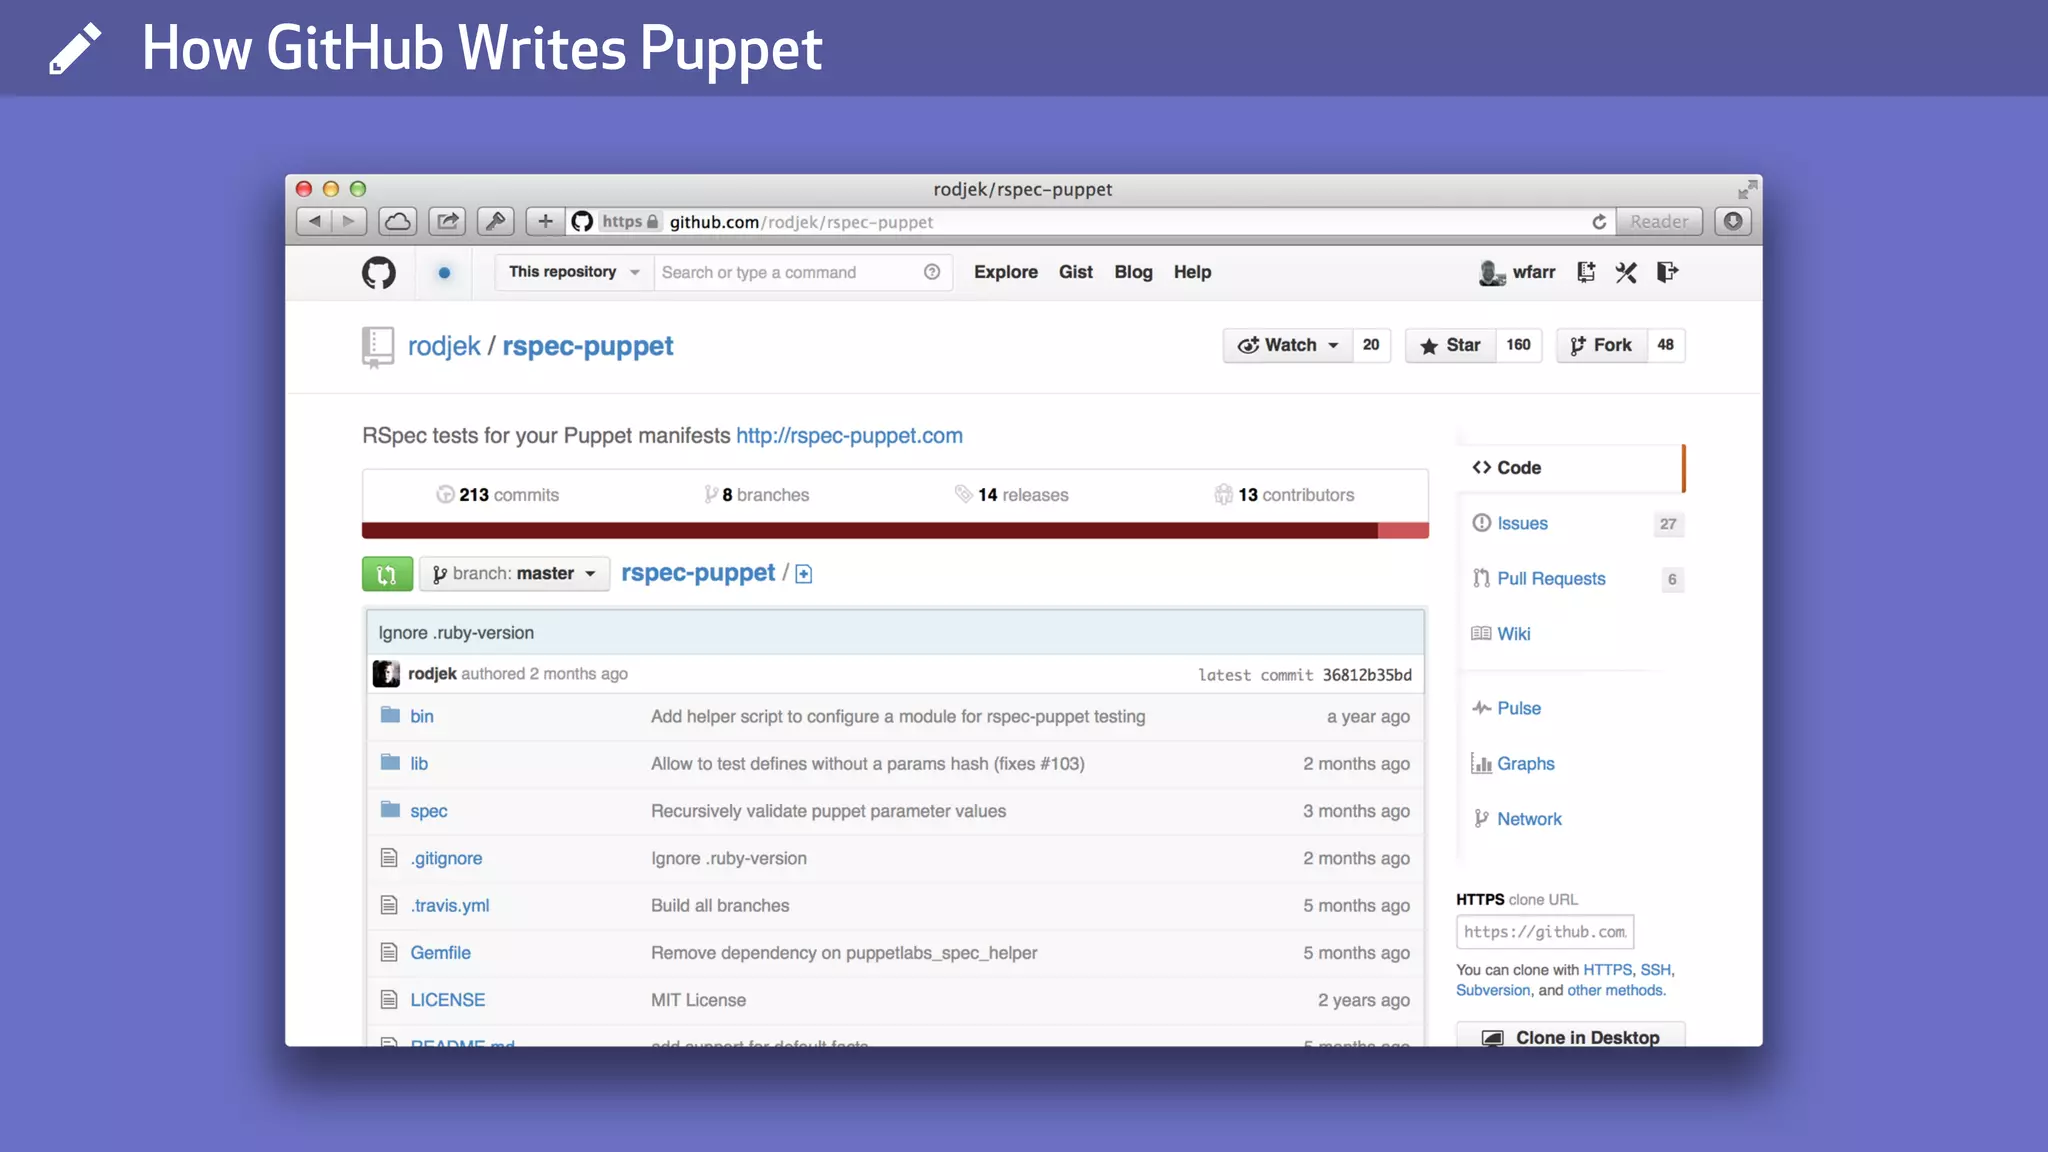Click the dark red language bar
The width and height of the screenshot is (2048, 1152).
pos(870,530)
